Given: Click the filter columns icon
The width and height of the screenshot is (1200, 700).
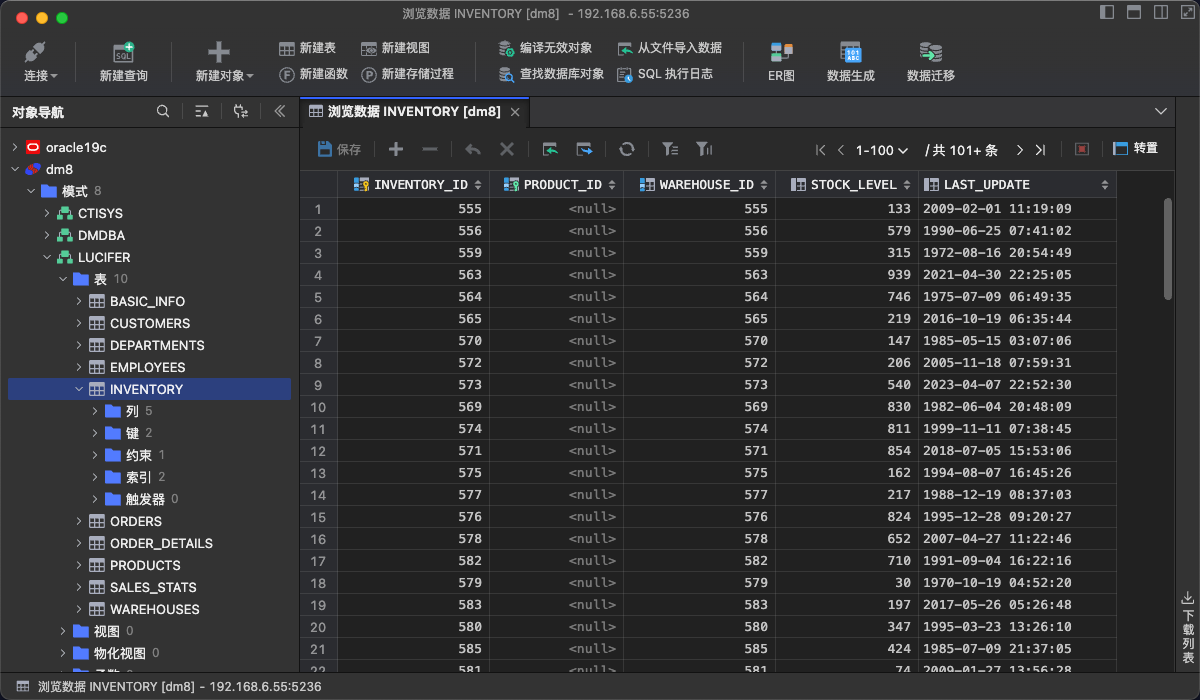Looking at the screenshot, I should (704, 149).
